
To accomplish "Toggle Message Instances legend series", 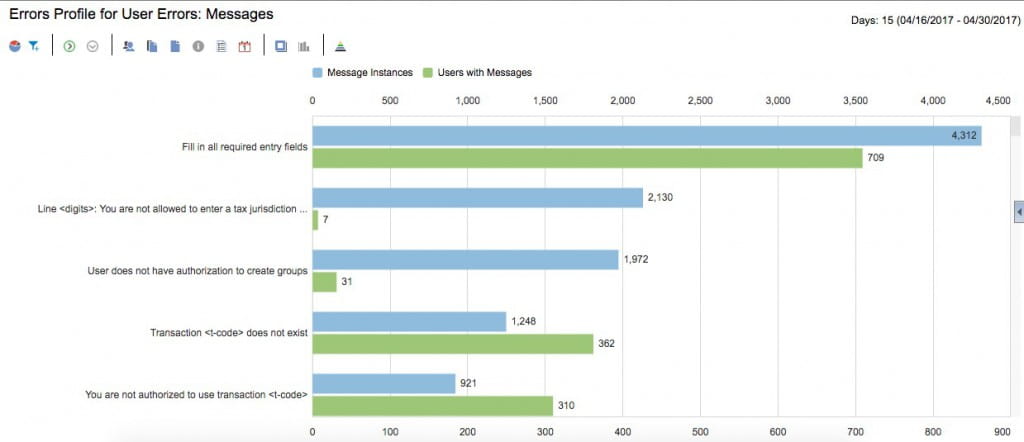I will pos(361,73).
